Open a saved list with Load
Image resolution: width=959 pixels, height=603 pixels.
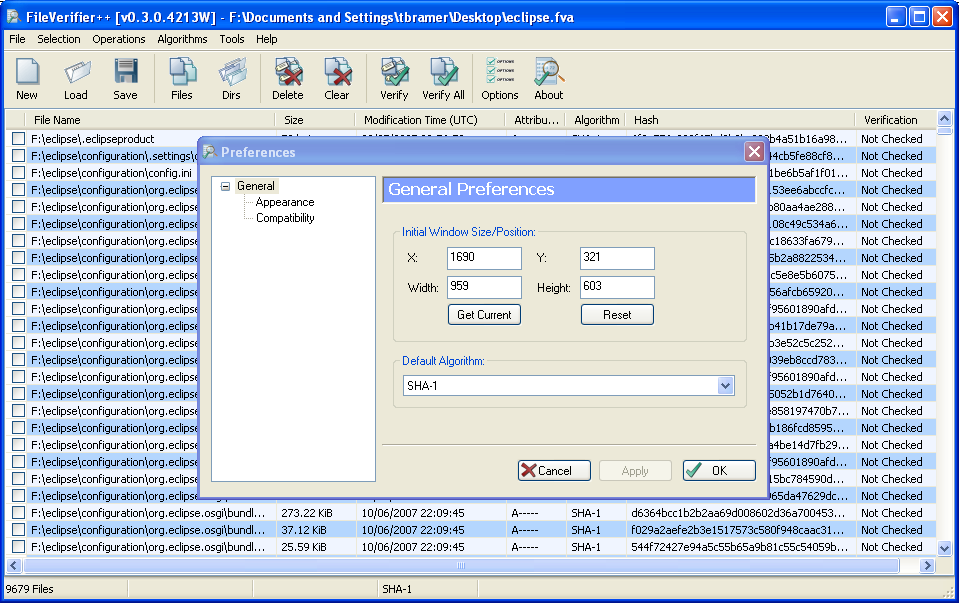tap(76, 78)
